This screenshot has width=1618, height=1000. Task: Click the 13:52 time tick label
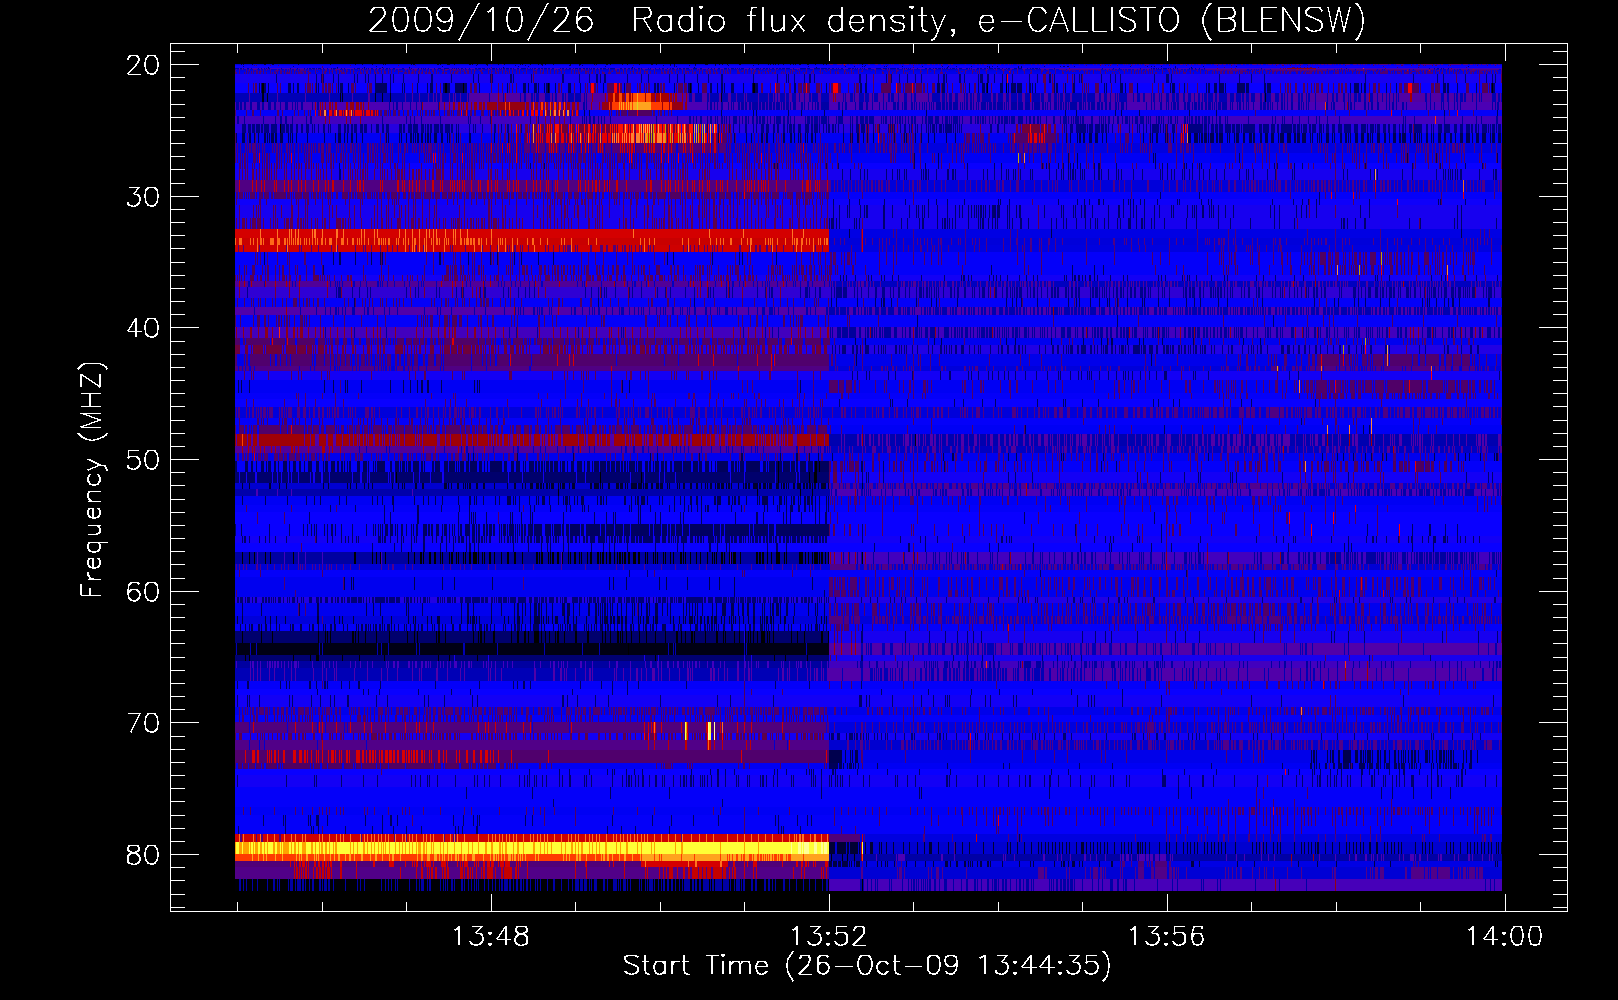pos(829,937)
